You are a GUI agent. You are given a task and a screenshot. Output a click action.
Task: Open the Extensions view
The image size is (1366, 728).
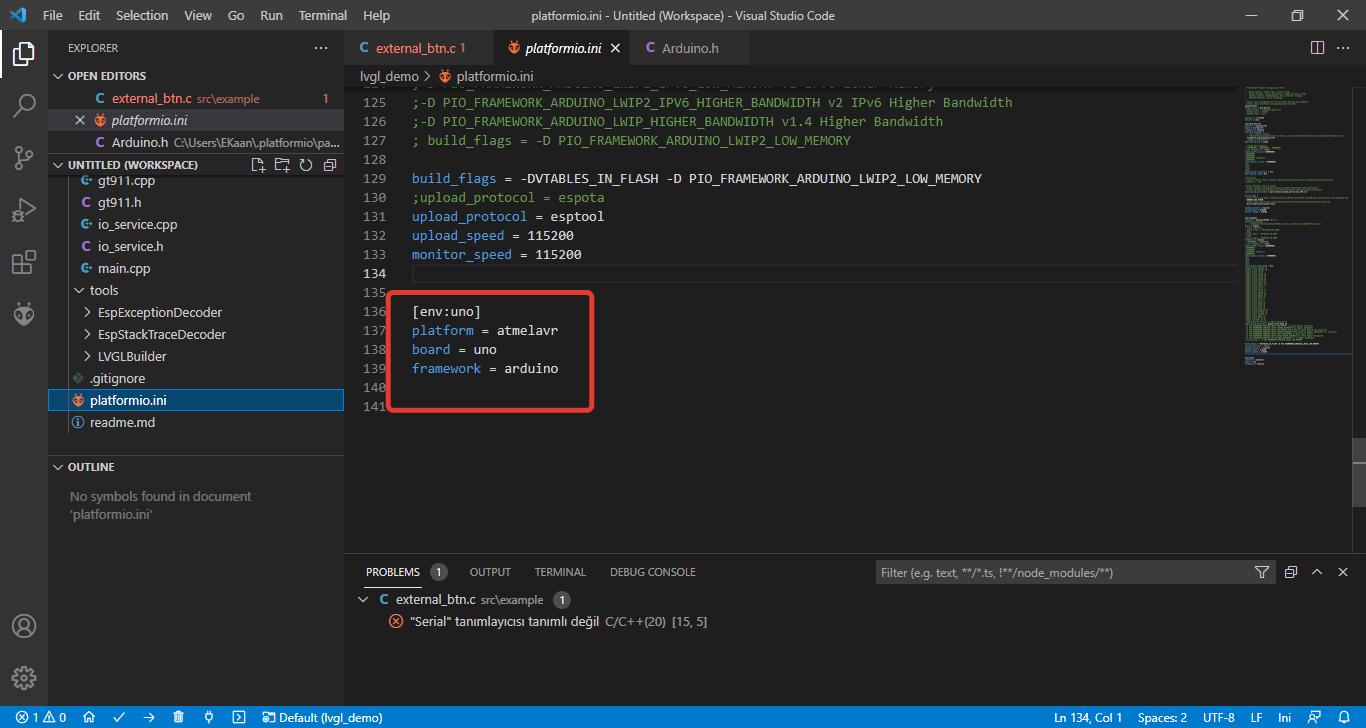click(24, 262)
